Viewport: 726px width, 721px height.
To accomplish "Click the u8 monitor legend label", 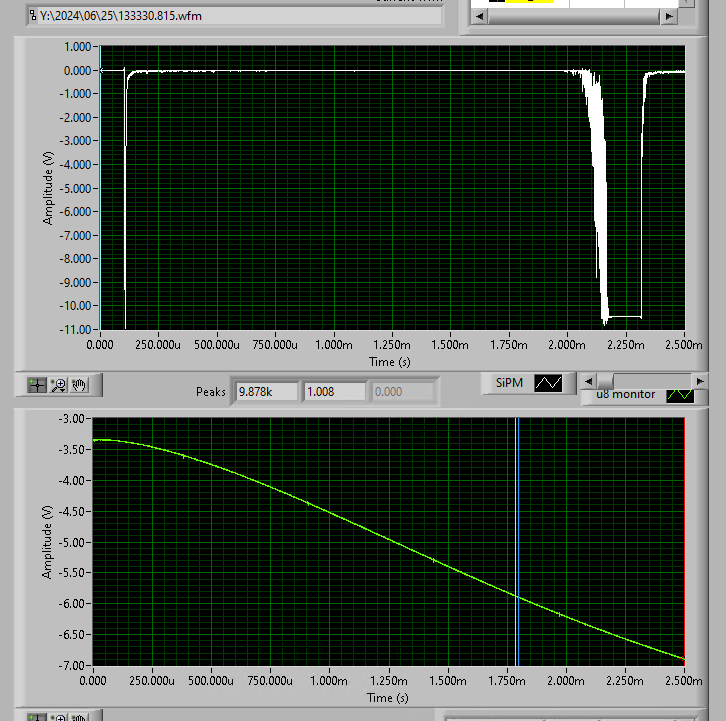I will 626,394.
